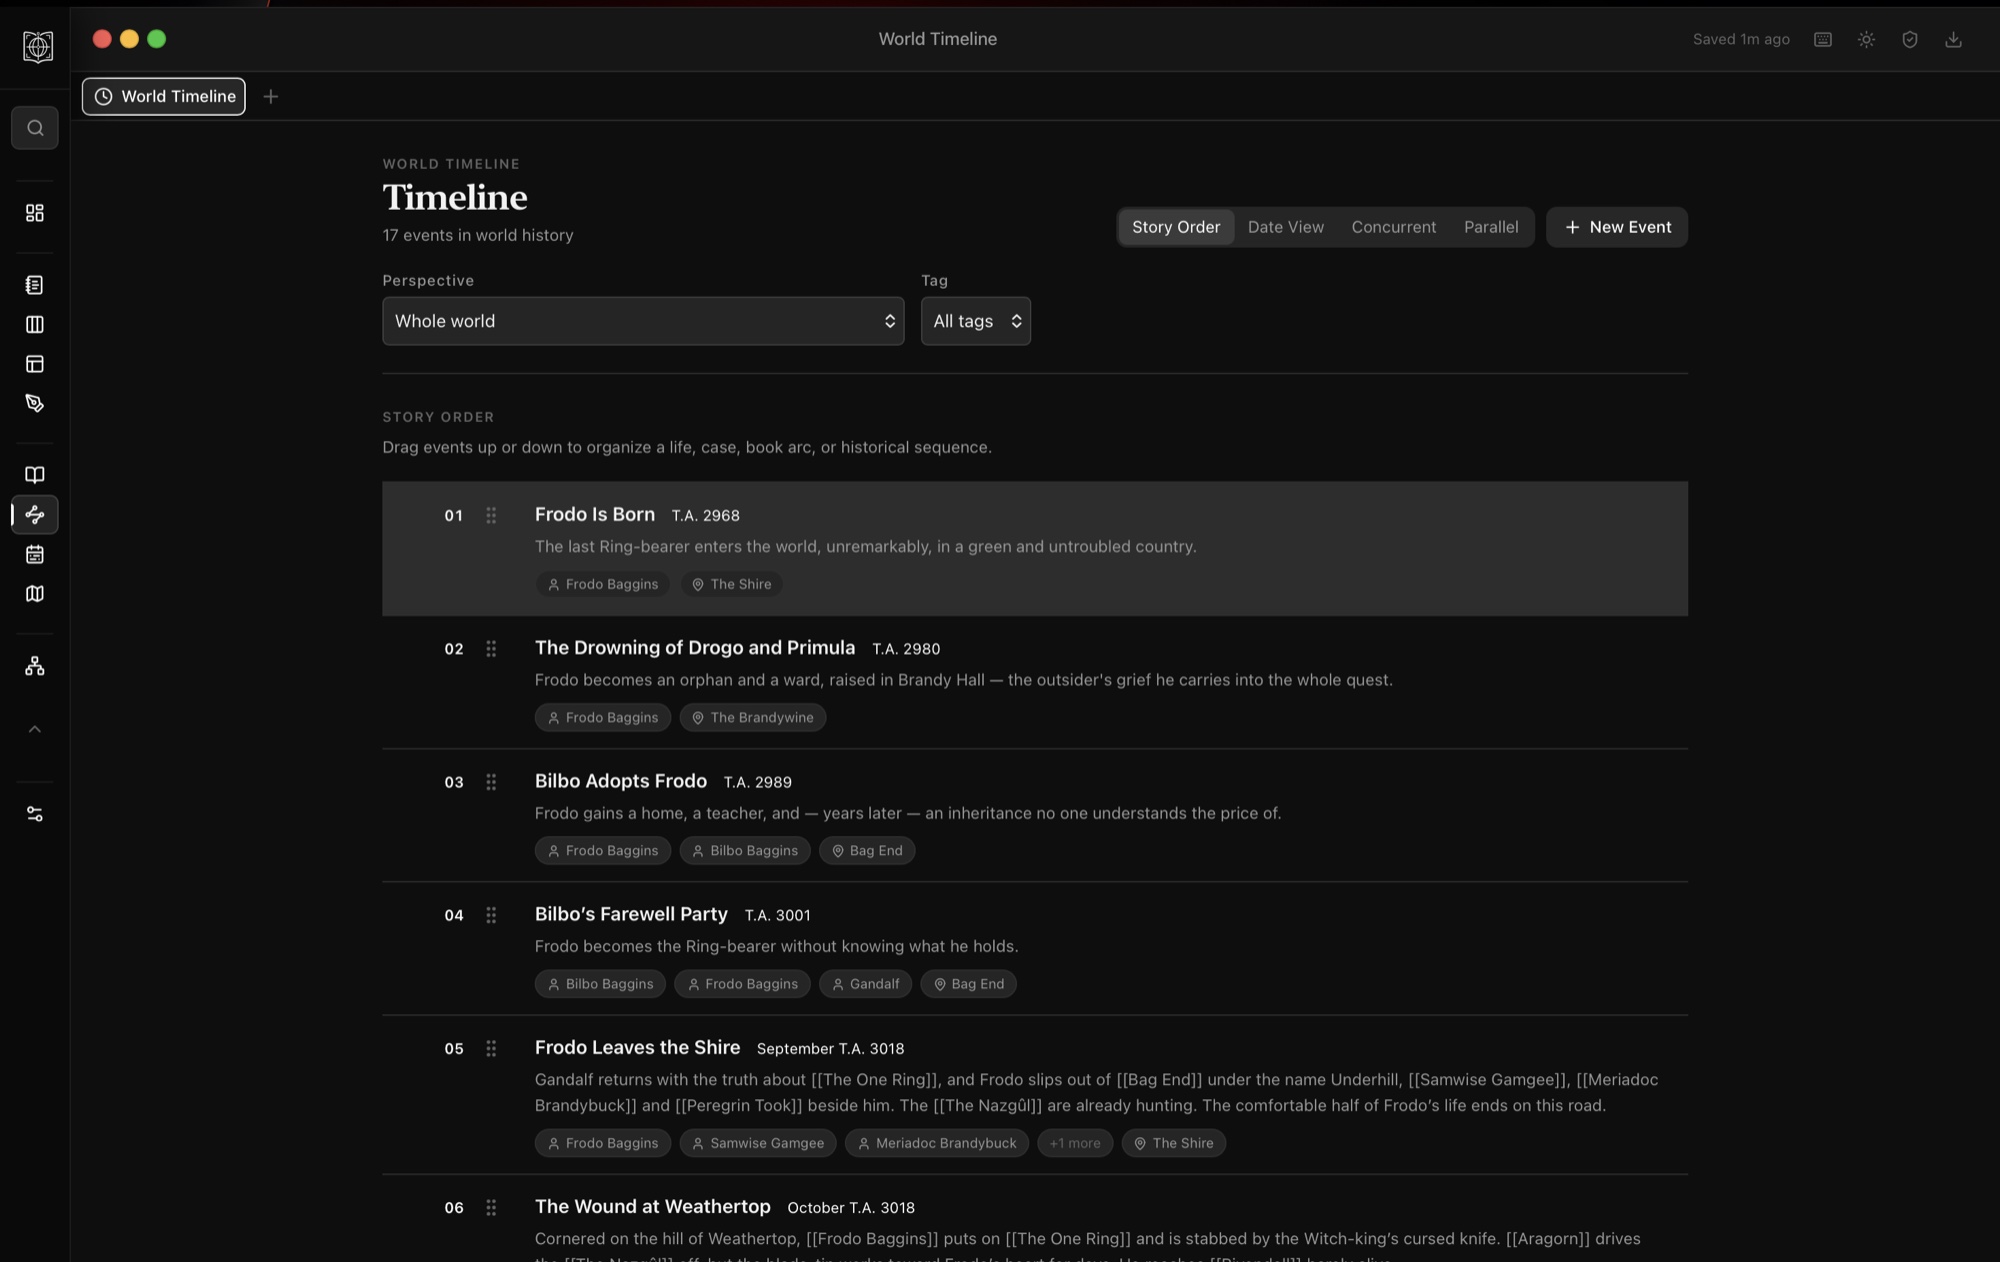Add a new tab with plus button
The width and height of the screenshot is (2000, 1262).
(271, 96)
